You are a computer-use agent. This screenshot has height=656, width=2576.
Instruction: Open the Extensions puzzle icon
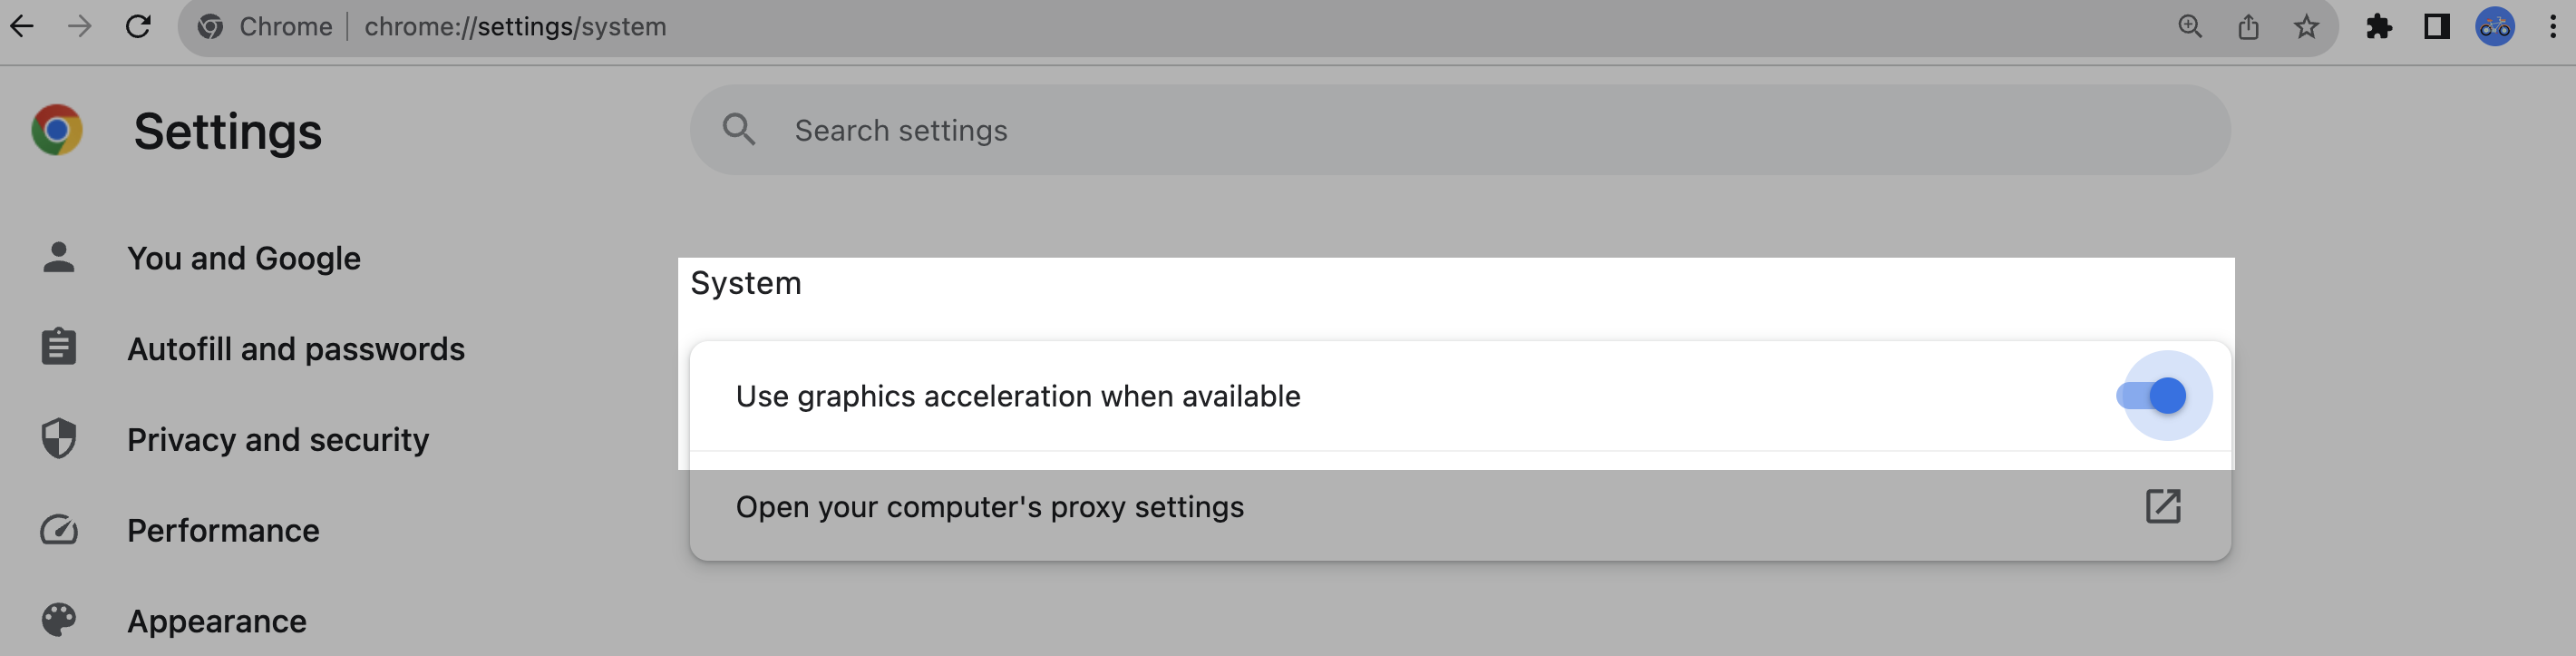click(x=2379, y=27)
